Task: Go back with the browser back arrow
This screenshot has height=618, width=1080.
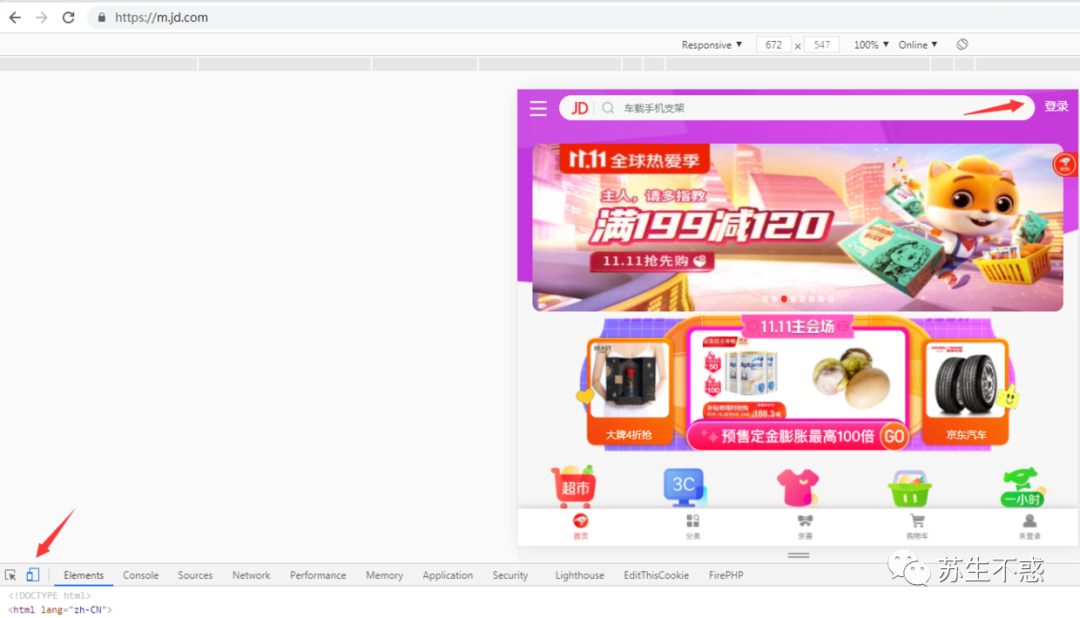Action: 15,17
